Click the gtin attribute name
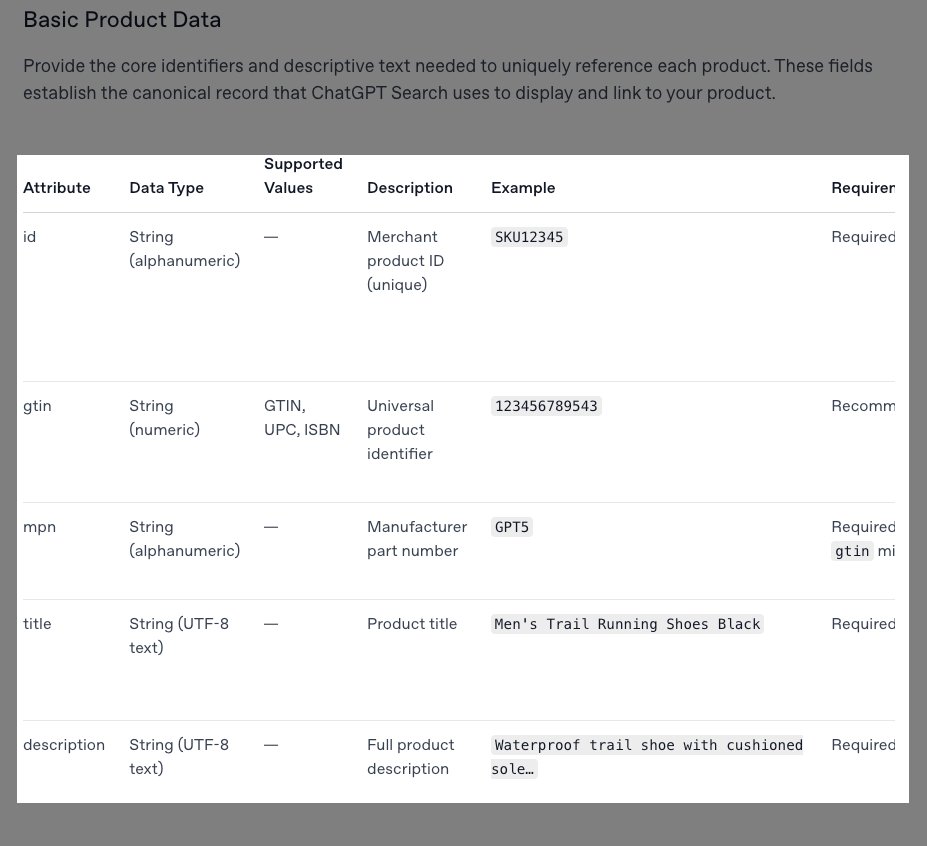The height and width of the screenshot is (846, 927). click(37, 406)
